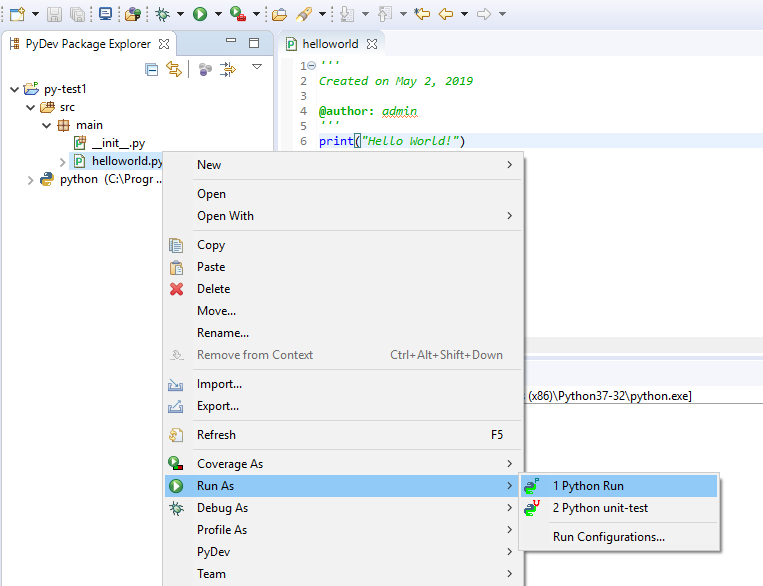Open the Coverage As submenu
763x586 pixels.
[344, 464]
